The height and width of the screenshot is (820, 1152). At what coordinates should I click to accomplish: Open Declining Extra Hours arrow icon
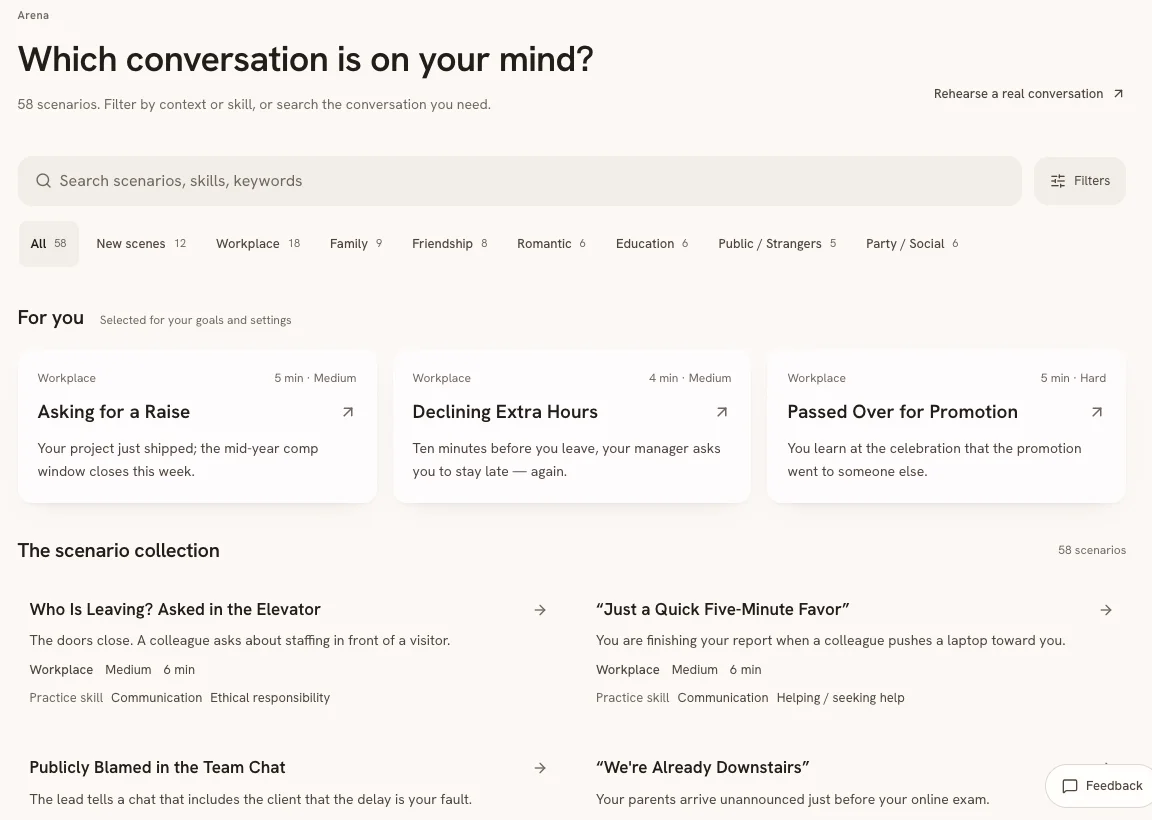(x=722, y=412)
